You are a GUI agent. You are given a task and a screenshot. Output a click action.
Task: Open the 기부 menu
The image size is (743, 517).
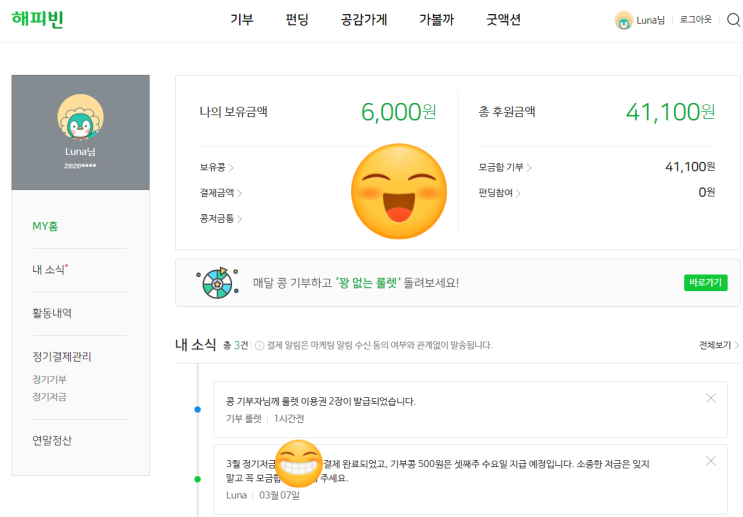point(242,20)
